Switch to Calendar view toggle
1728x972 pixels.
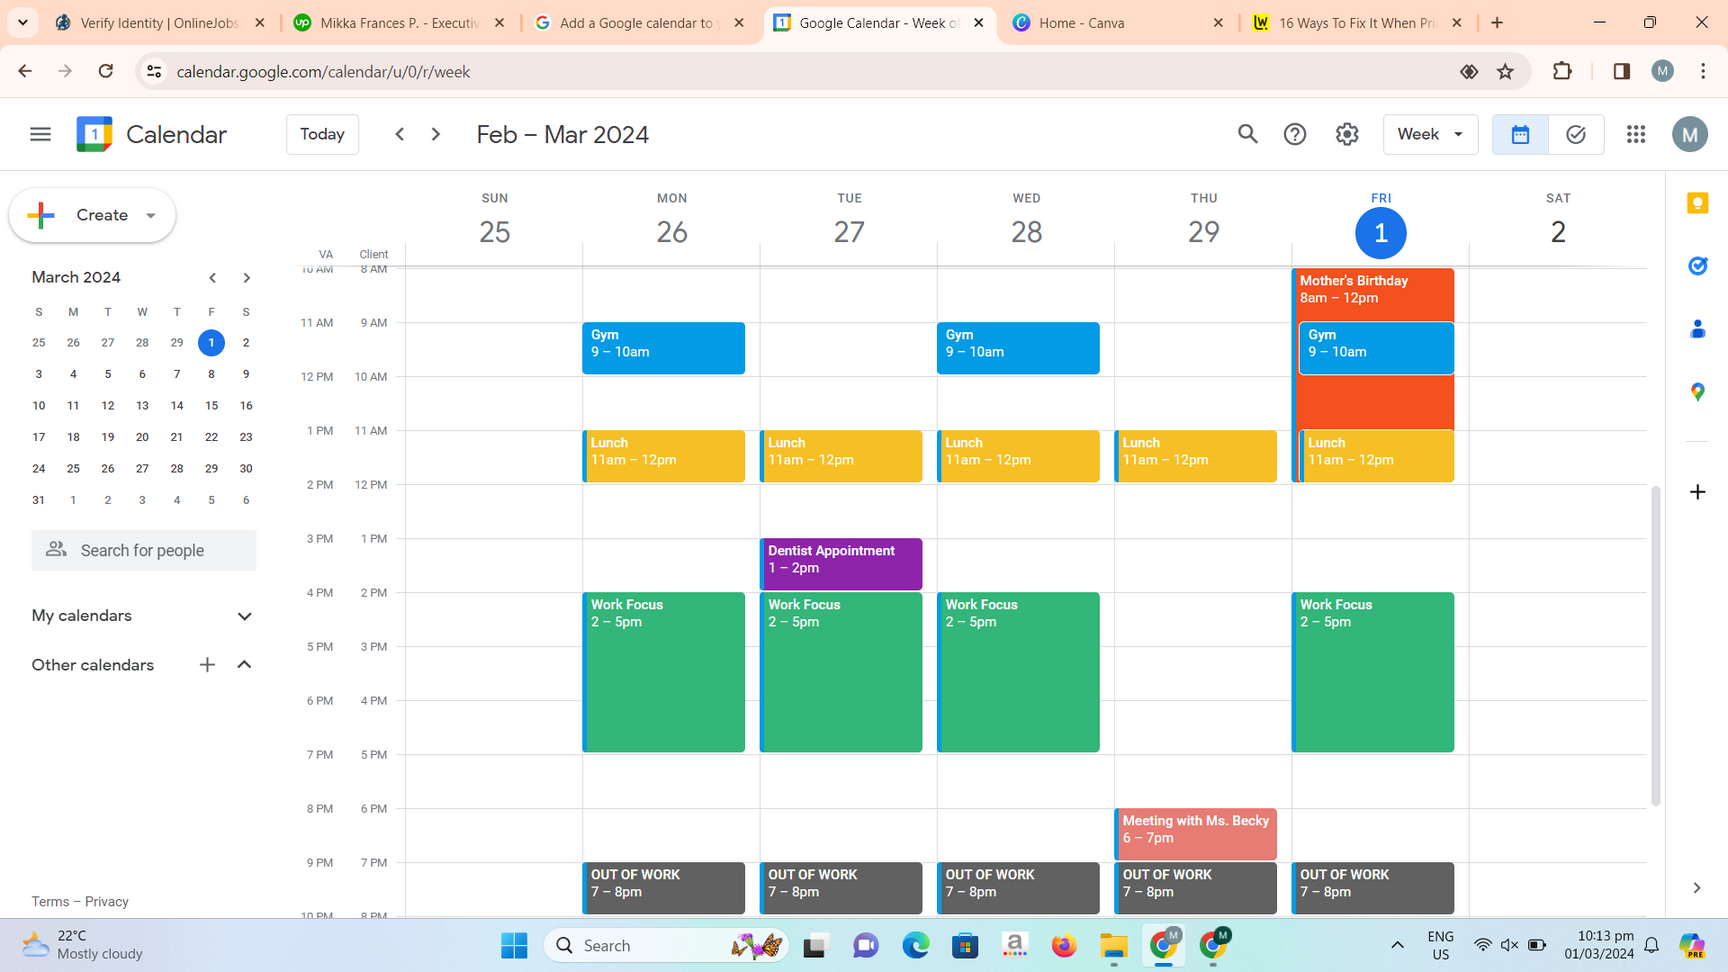click(1520, 134)
